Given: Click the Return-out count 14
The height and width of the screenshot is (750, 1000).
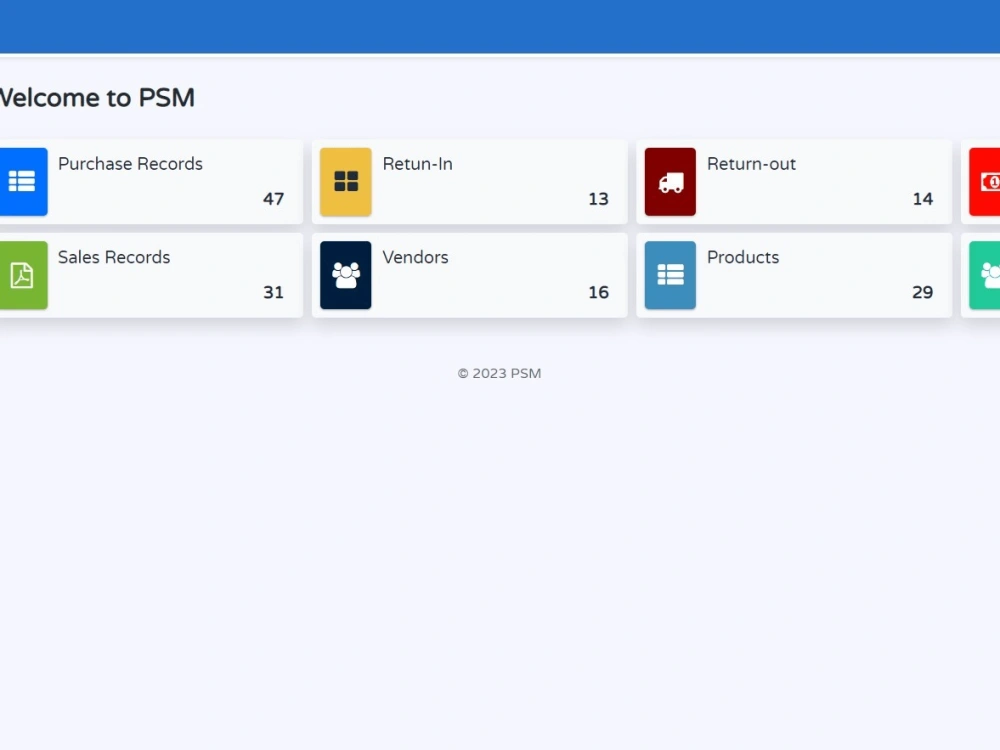Looking at the screenshot, I should pyautogui.click(x=923, y=199).
